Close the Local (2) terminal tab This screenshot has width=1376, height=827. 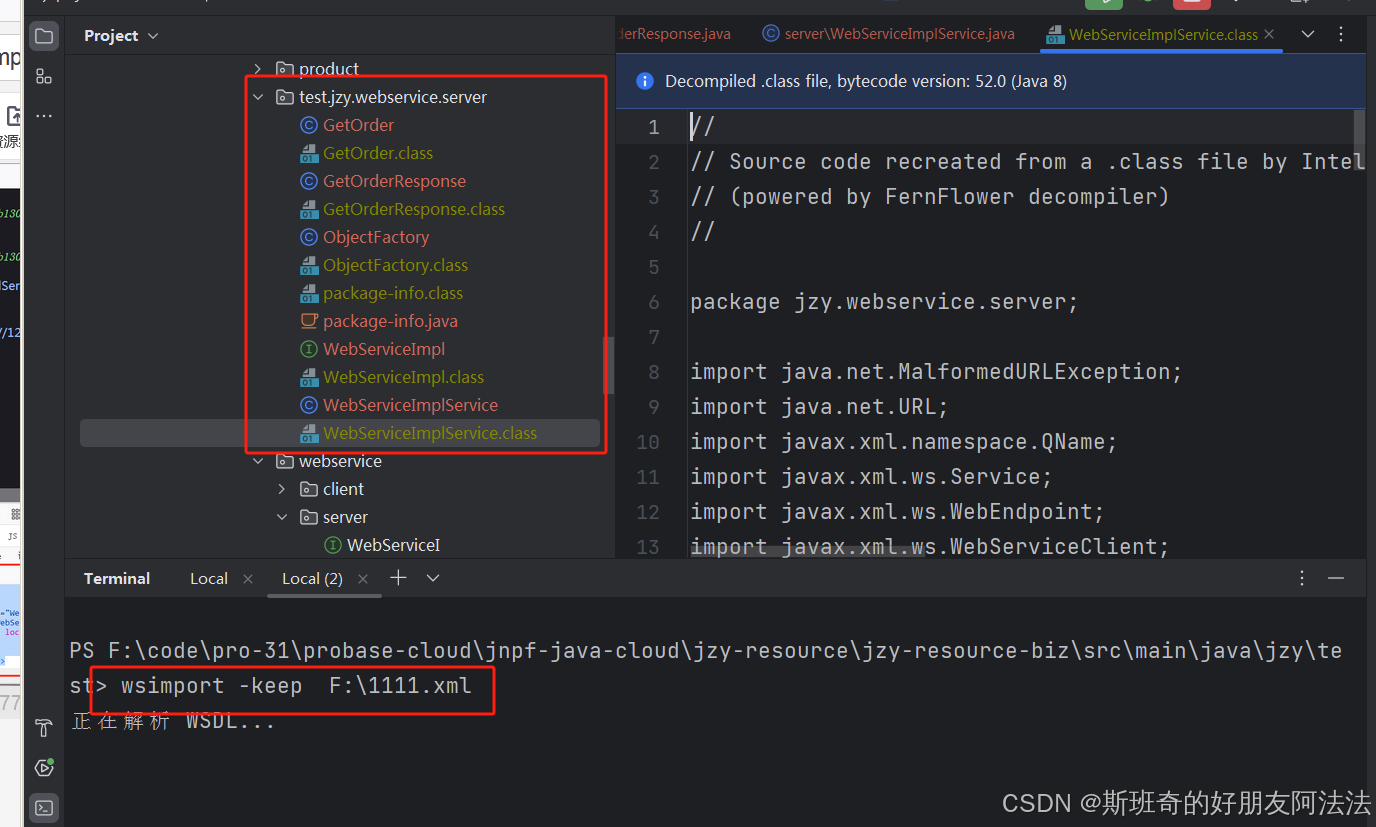362,578
